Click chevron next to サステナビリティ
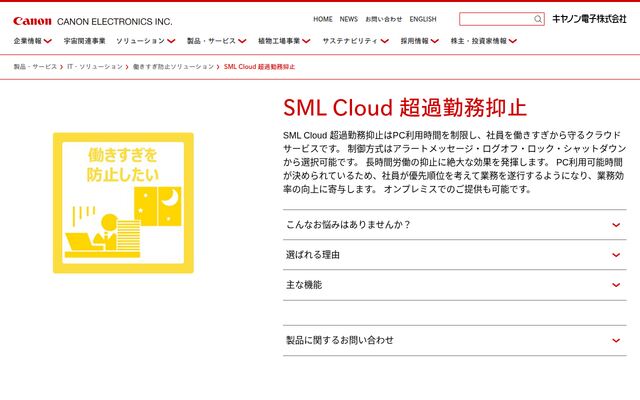640x400 pixels. pos(384,41)
